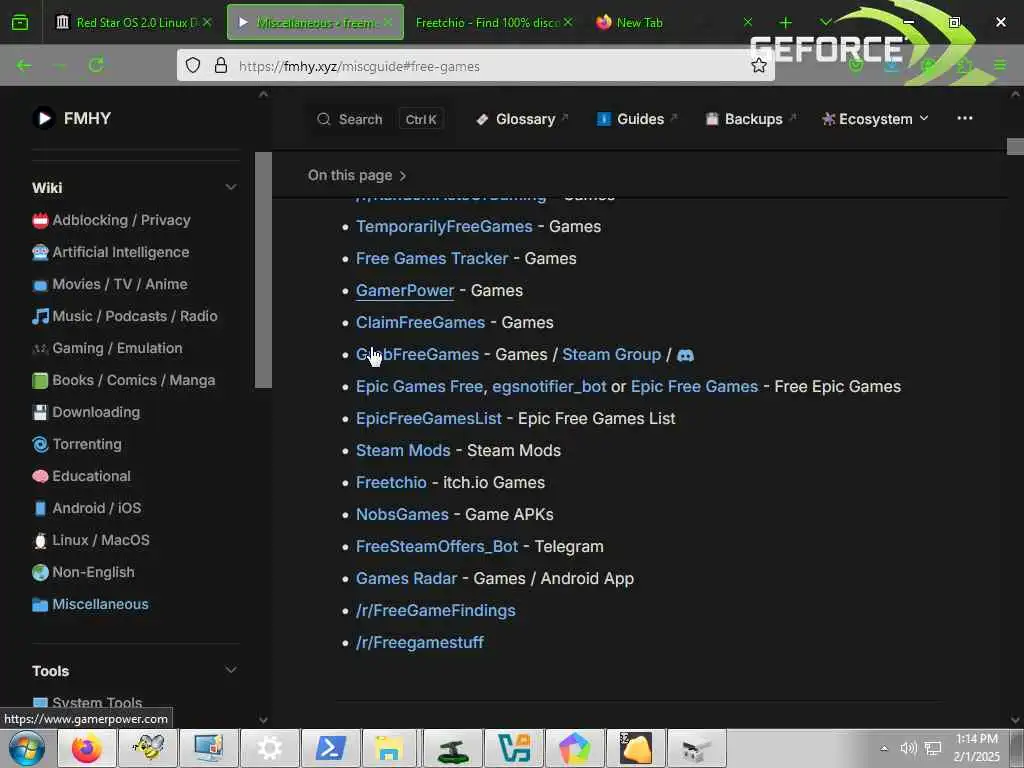
Task: Open the Gaming / Emulation sidebar page
Action: 117,349
